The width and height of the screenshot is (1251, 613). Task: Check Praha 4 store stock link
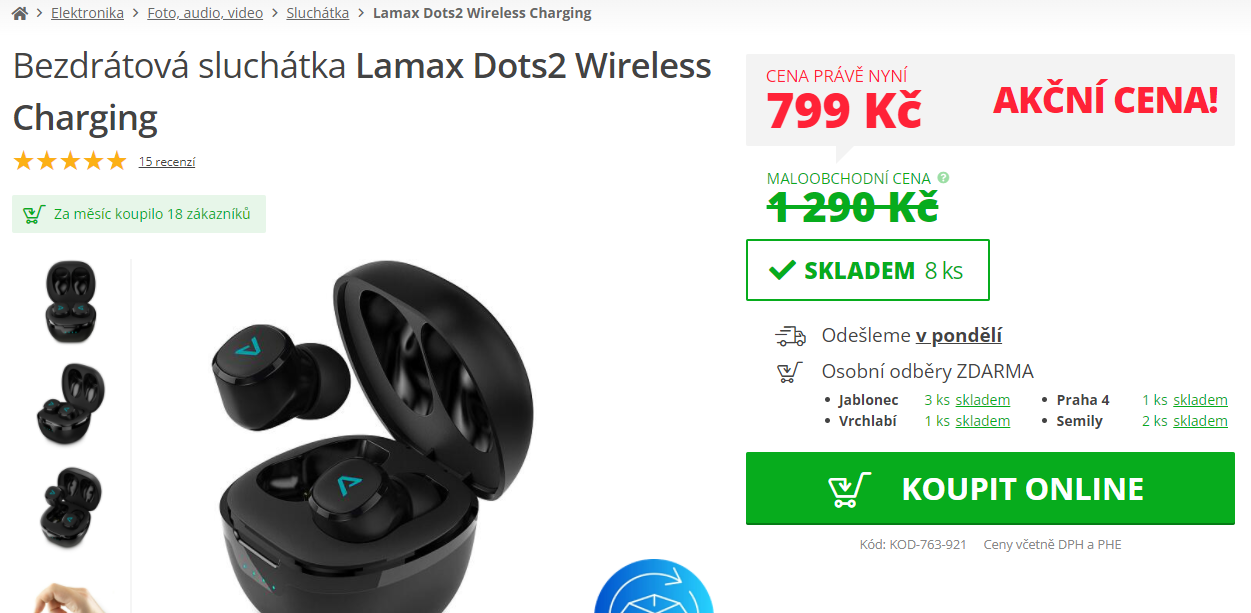1200,400
